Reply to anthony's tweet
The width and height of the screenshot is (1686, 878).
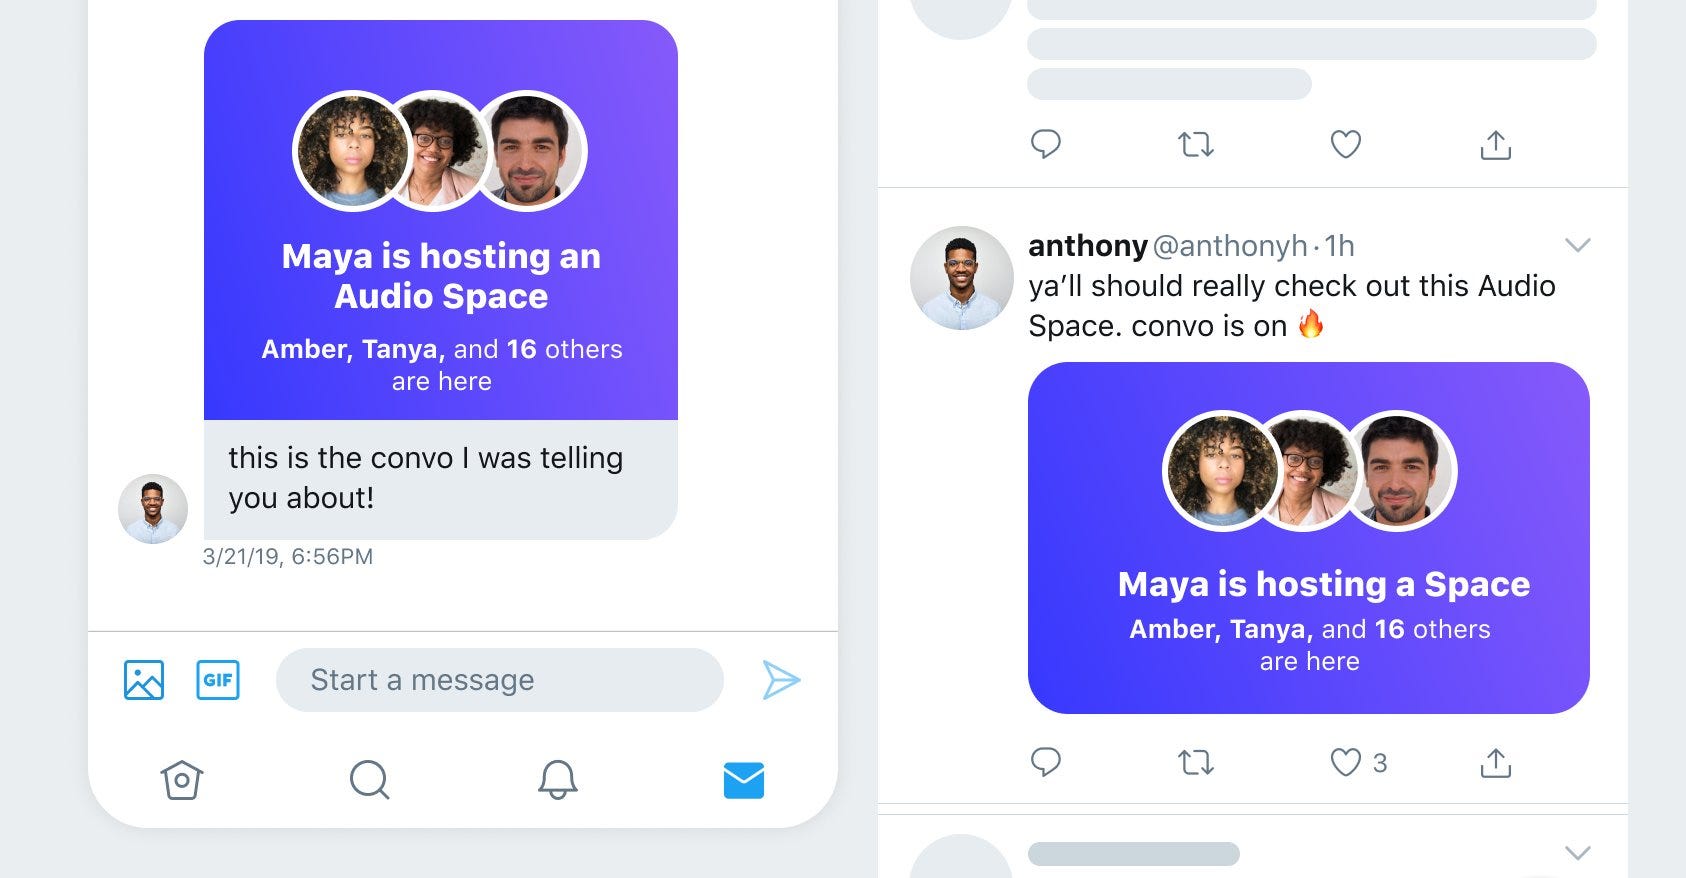click(x=1046, y=762)
